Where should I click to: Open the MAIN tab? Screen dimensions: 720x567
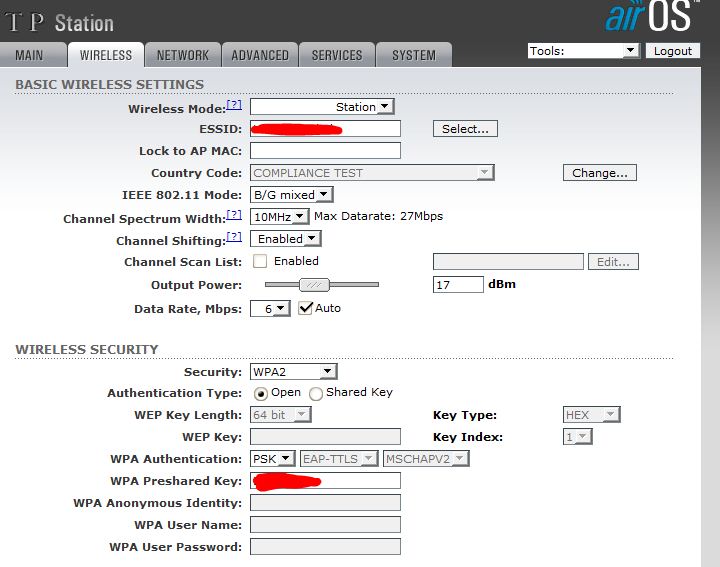point(32,56)
